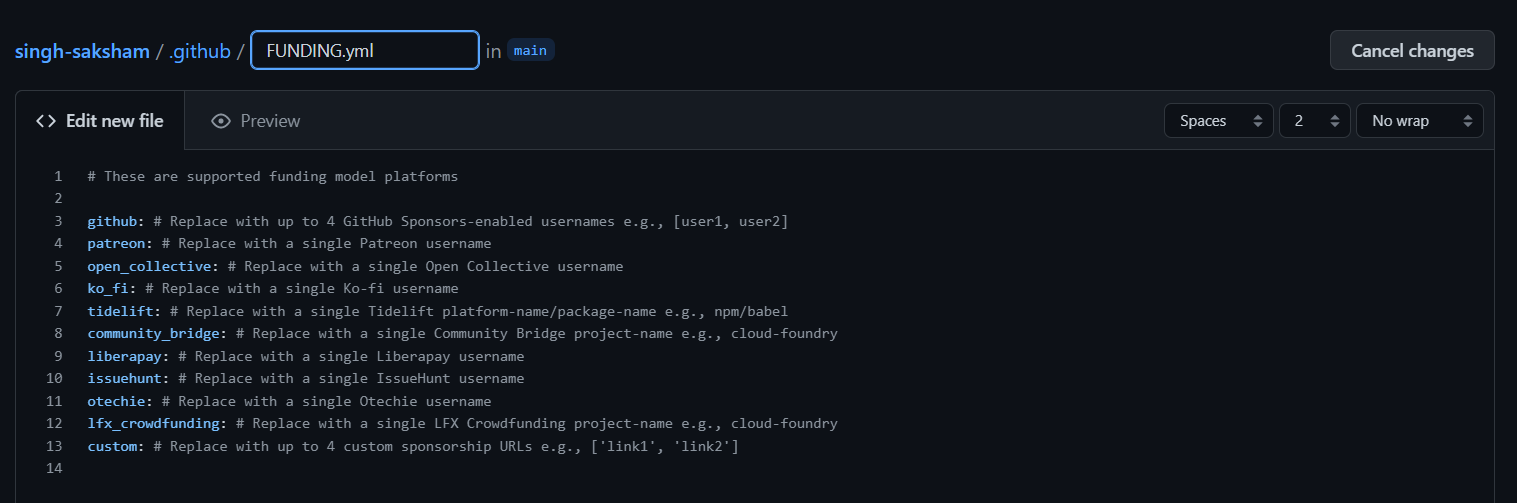Open the indent size 2 dropdown
This screenshot has width=1517, height=503.
(x=1315, y=121)
